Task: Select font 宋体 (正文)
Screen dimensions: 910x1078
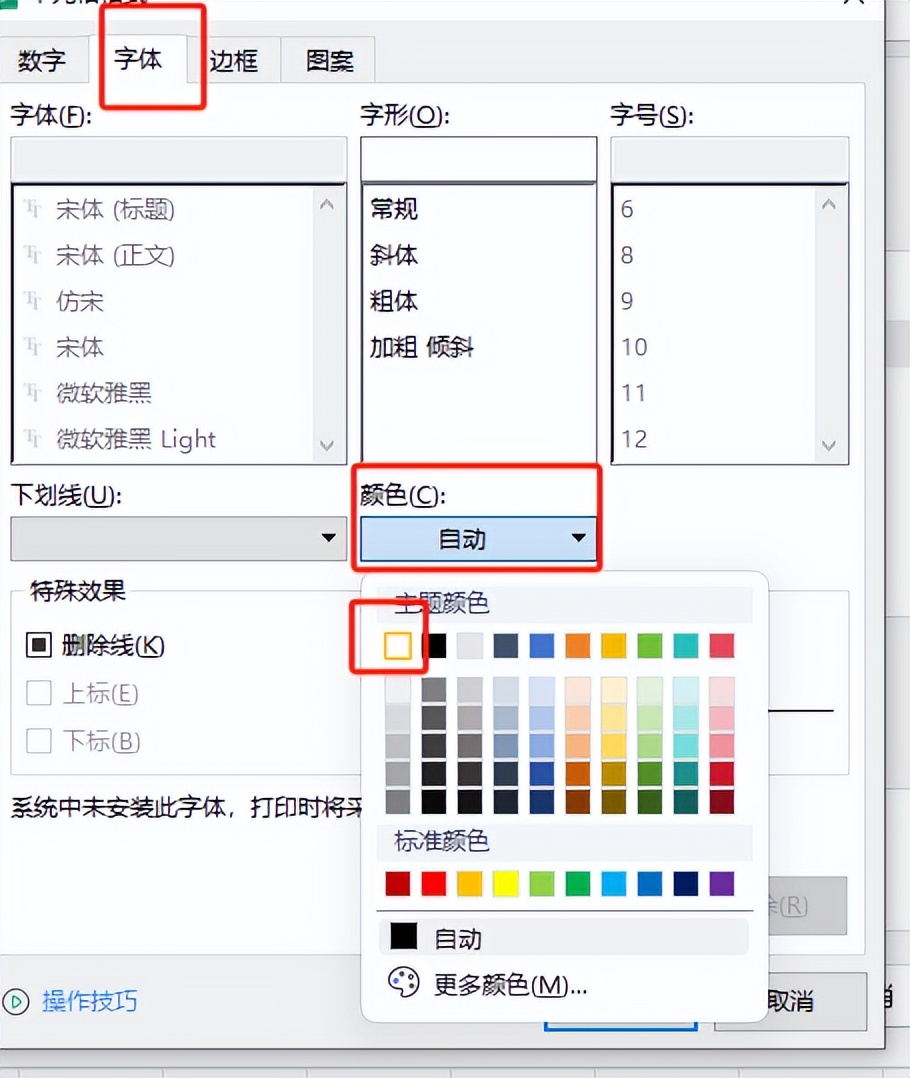Action: point(115,255)
